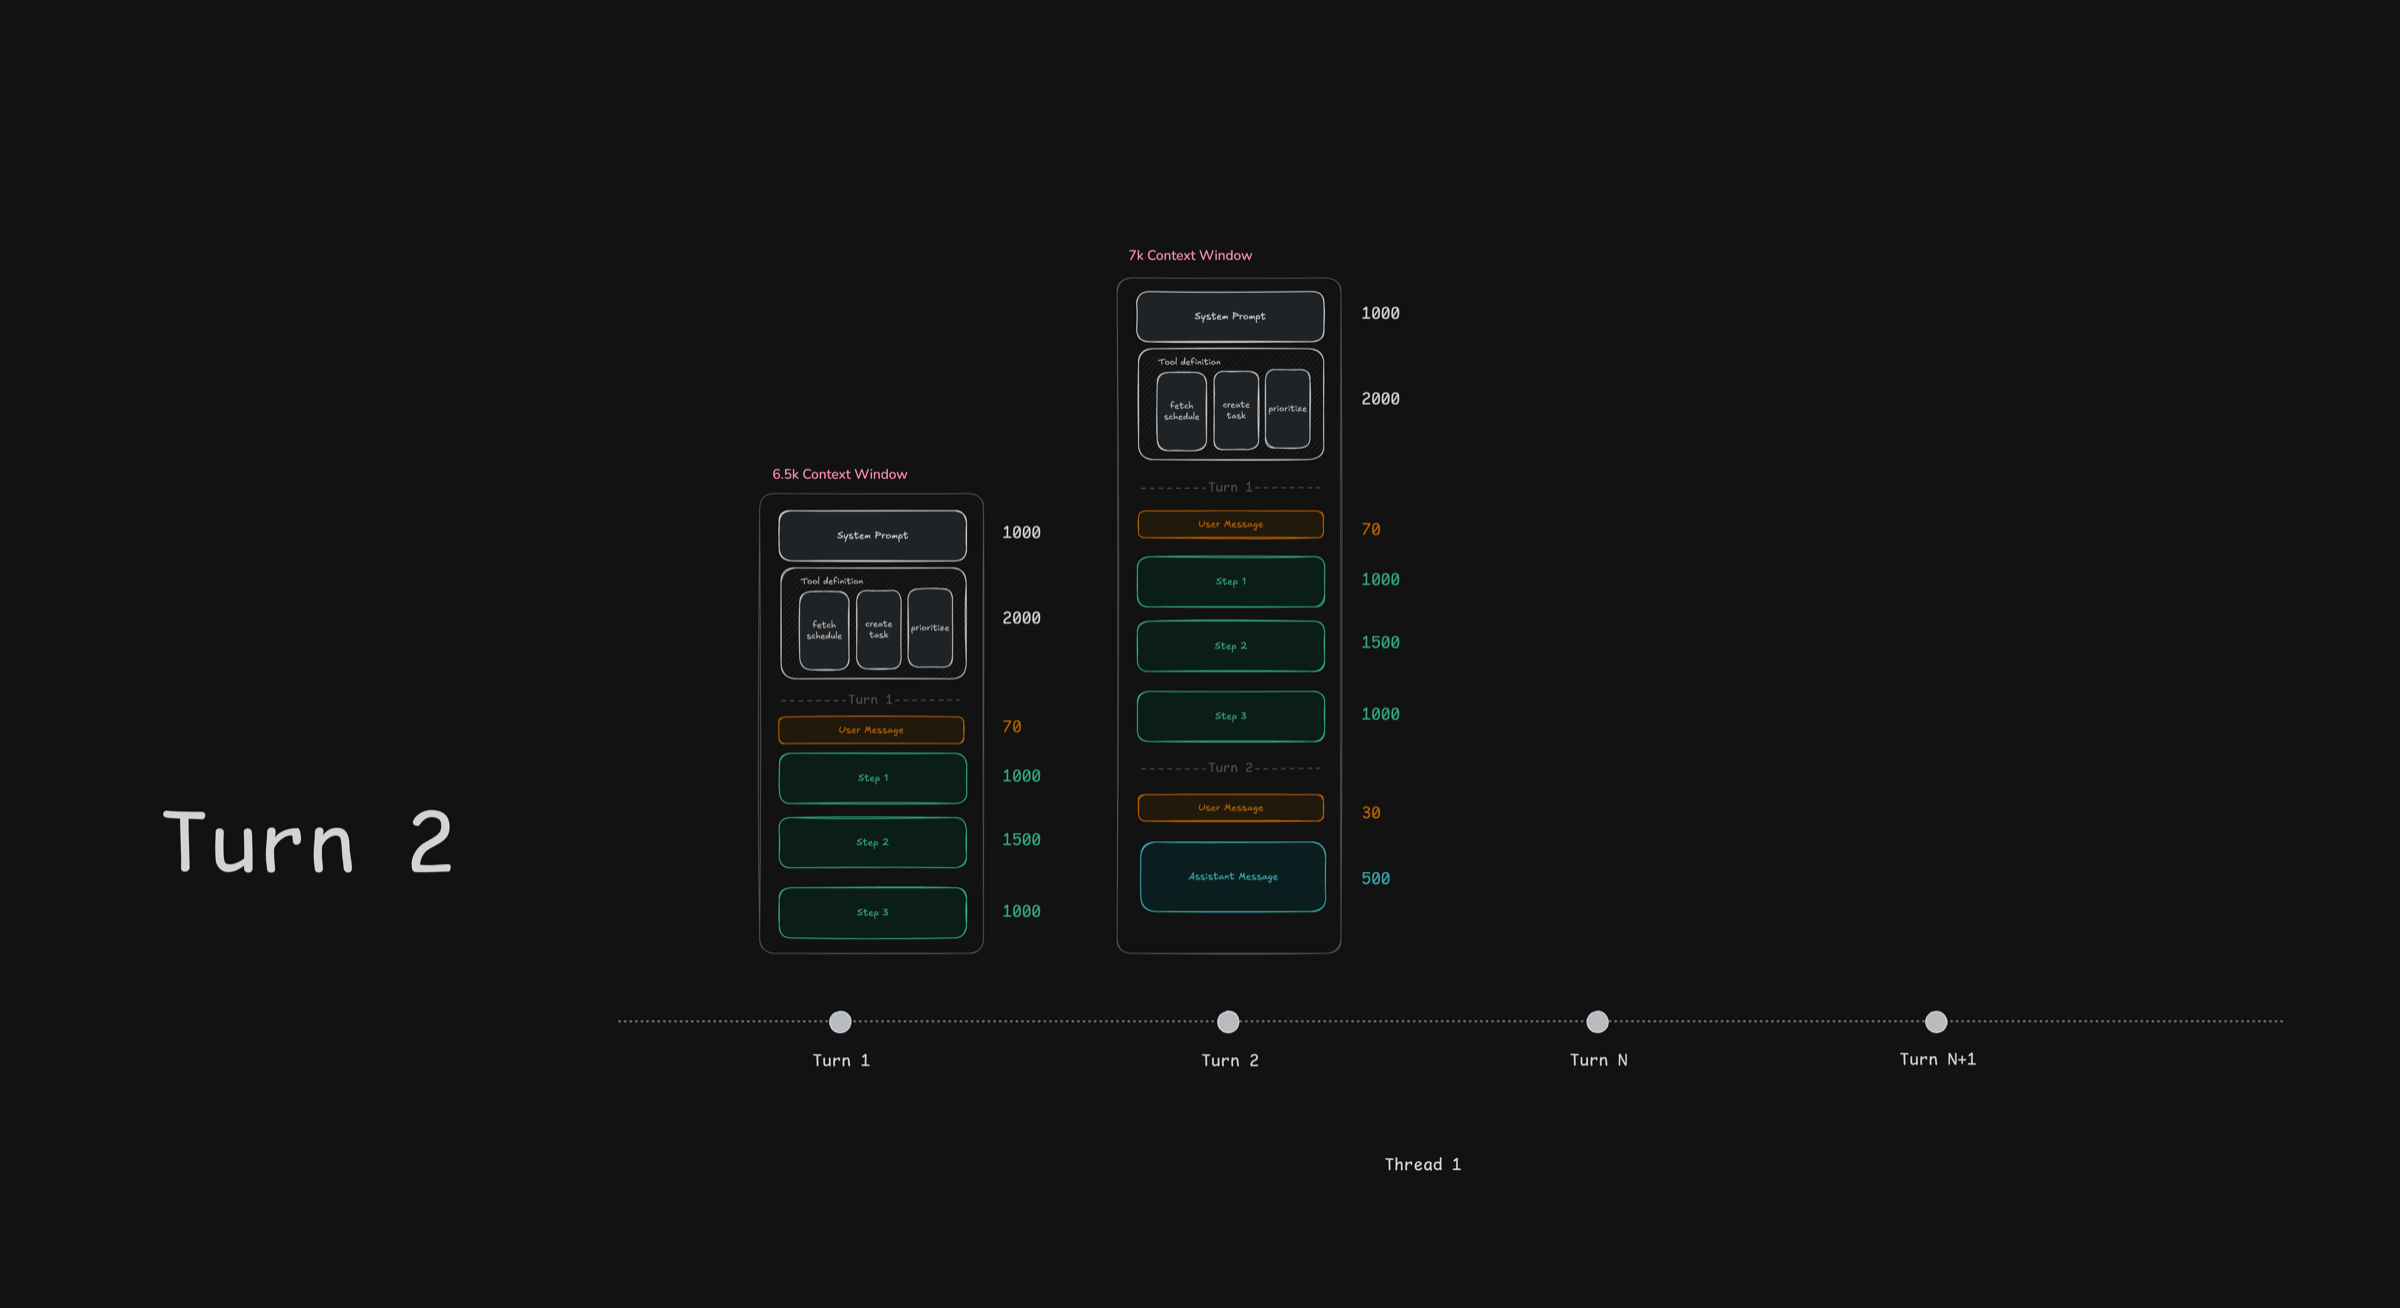Click the Turn 2 timeline dot
Screen dimensions: 2400x1308
click(1228, 1021)
